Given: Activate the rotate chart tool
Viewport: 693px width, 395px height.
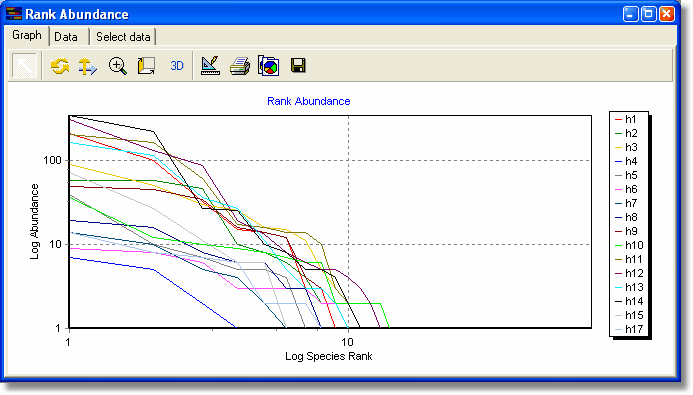Looking at the screenshot, I should click(60, 66).
